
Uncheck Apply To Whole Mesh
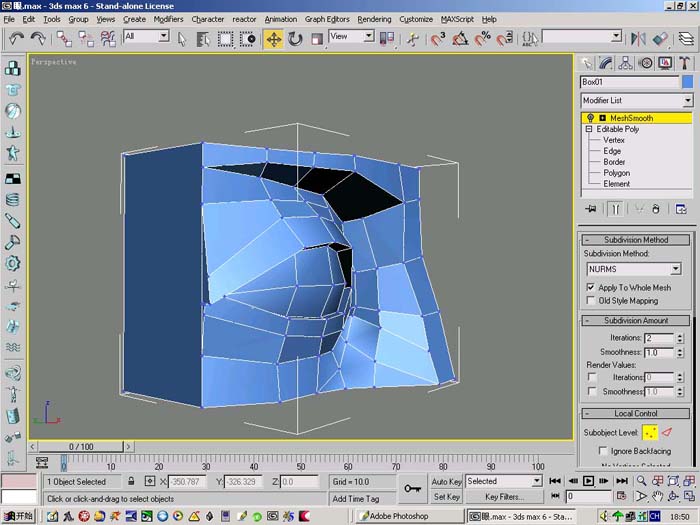tap(591, 287)
